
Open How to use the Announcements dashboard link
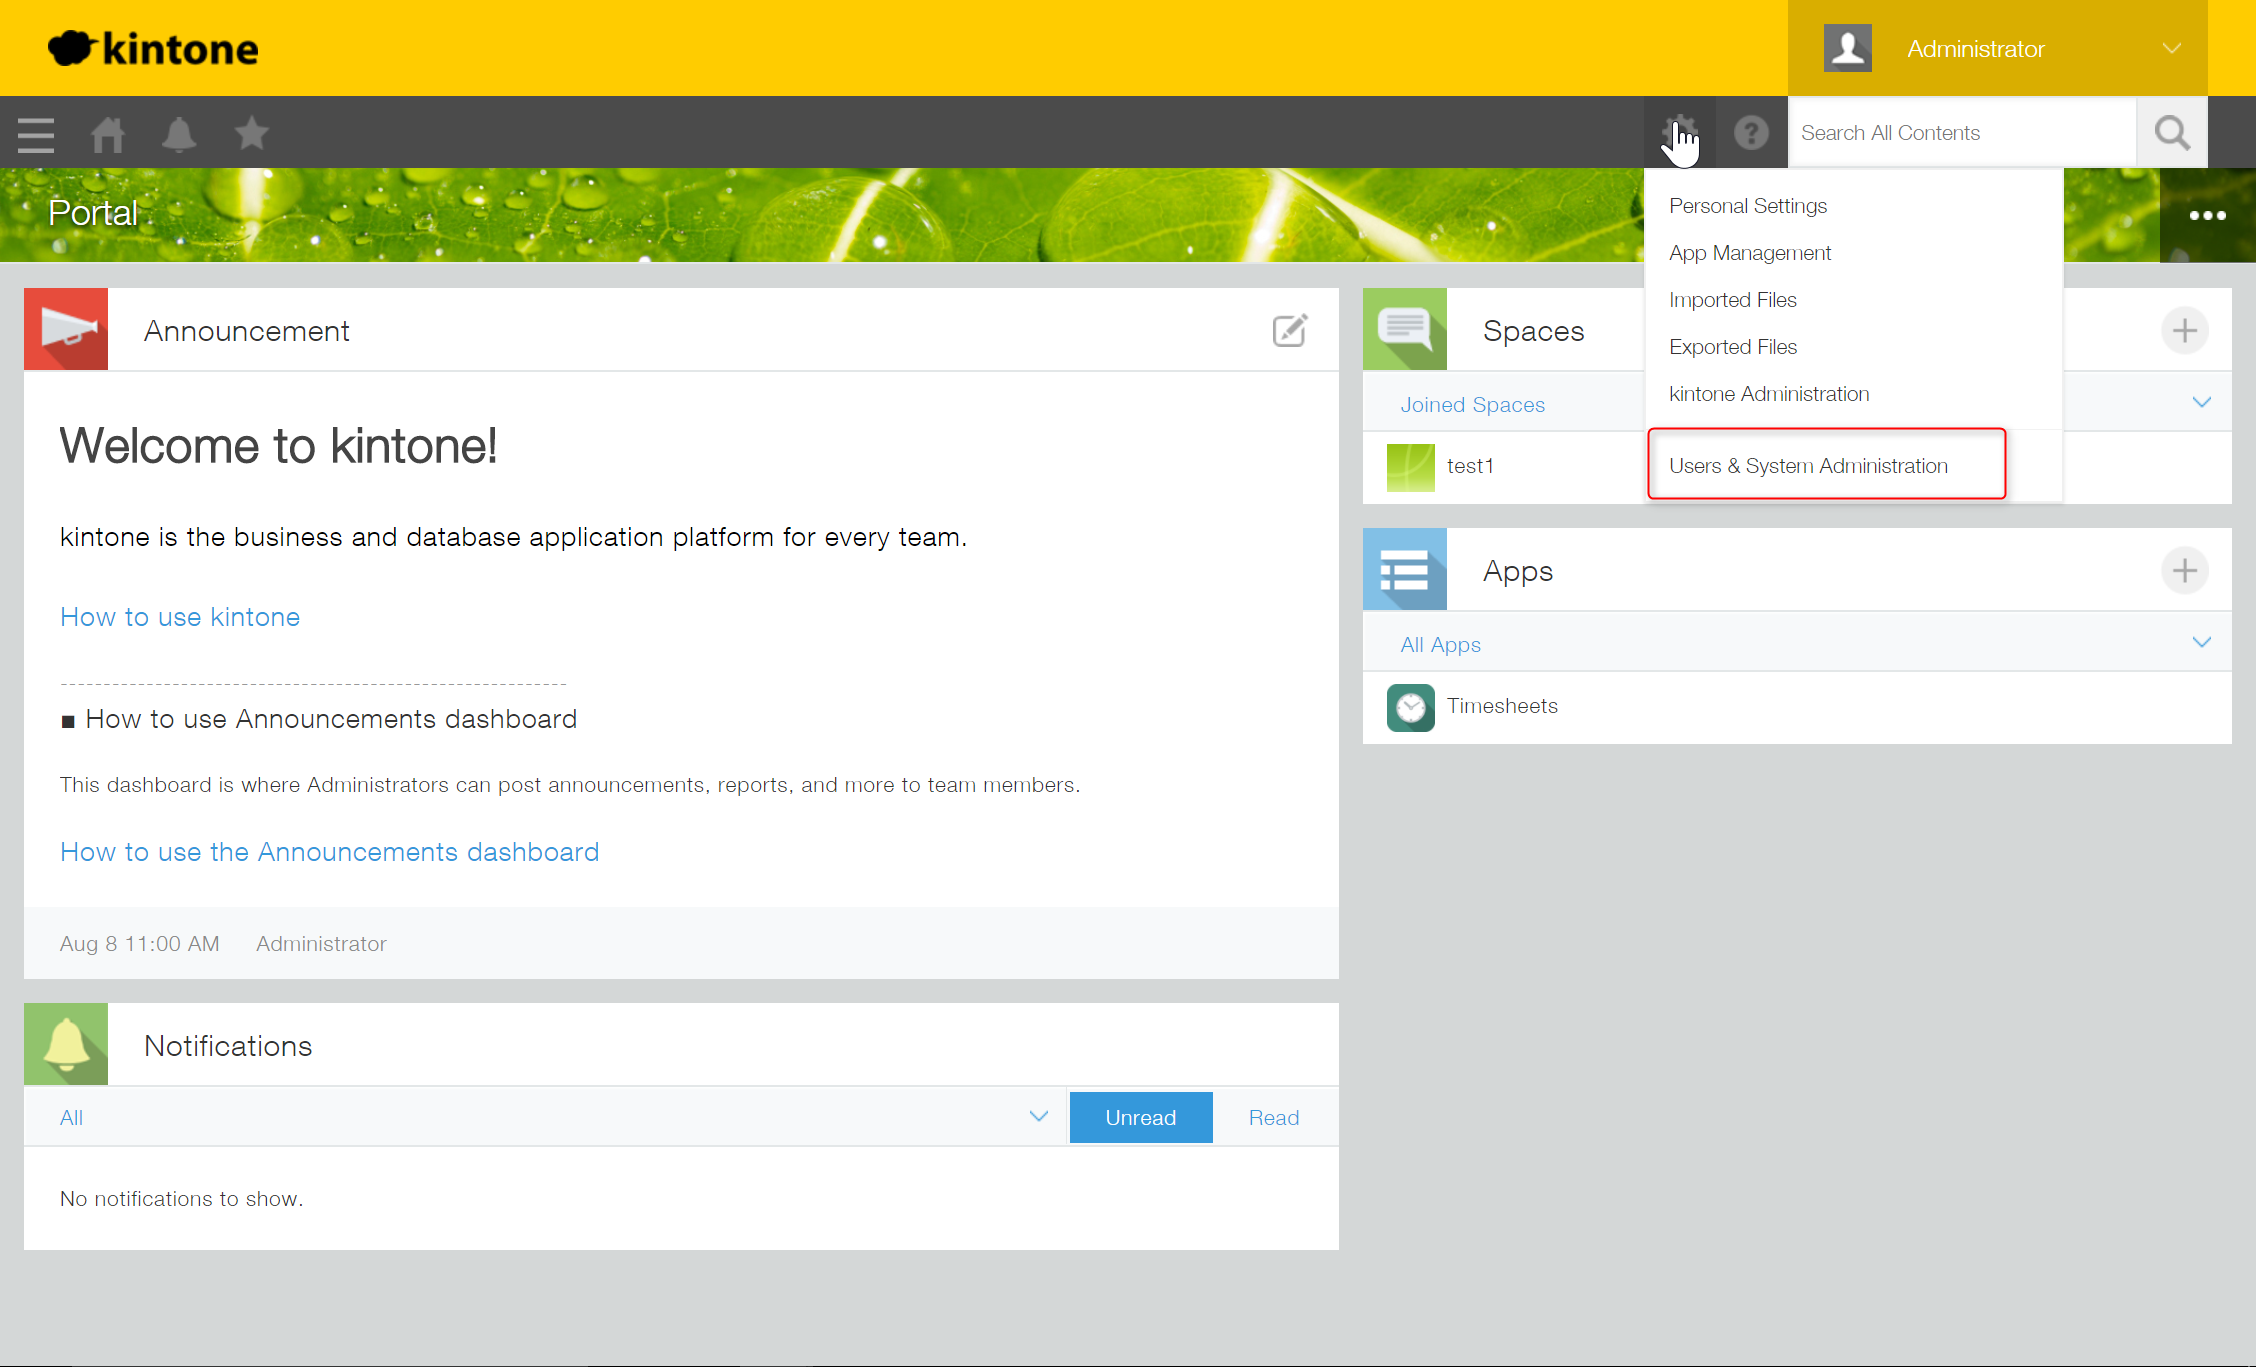(330, 852)
